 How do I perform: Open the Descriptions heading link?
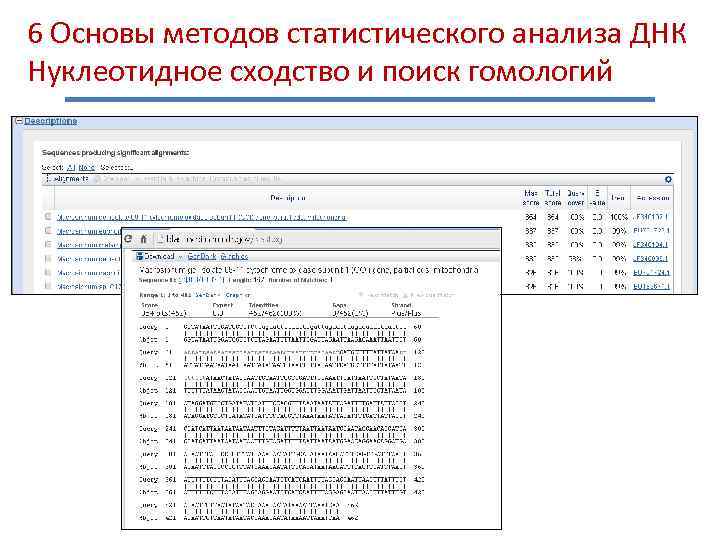coord(51,121)
